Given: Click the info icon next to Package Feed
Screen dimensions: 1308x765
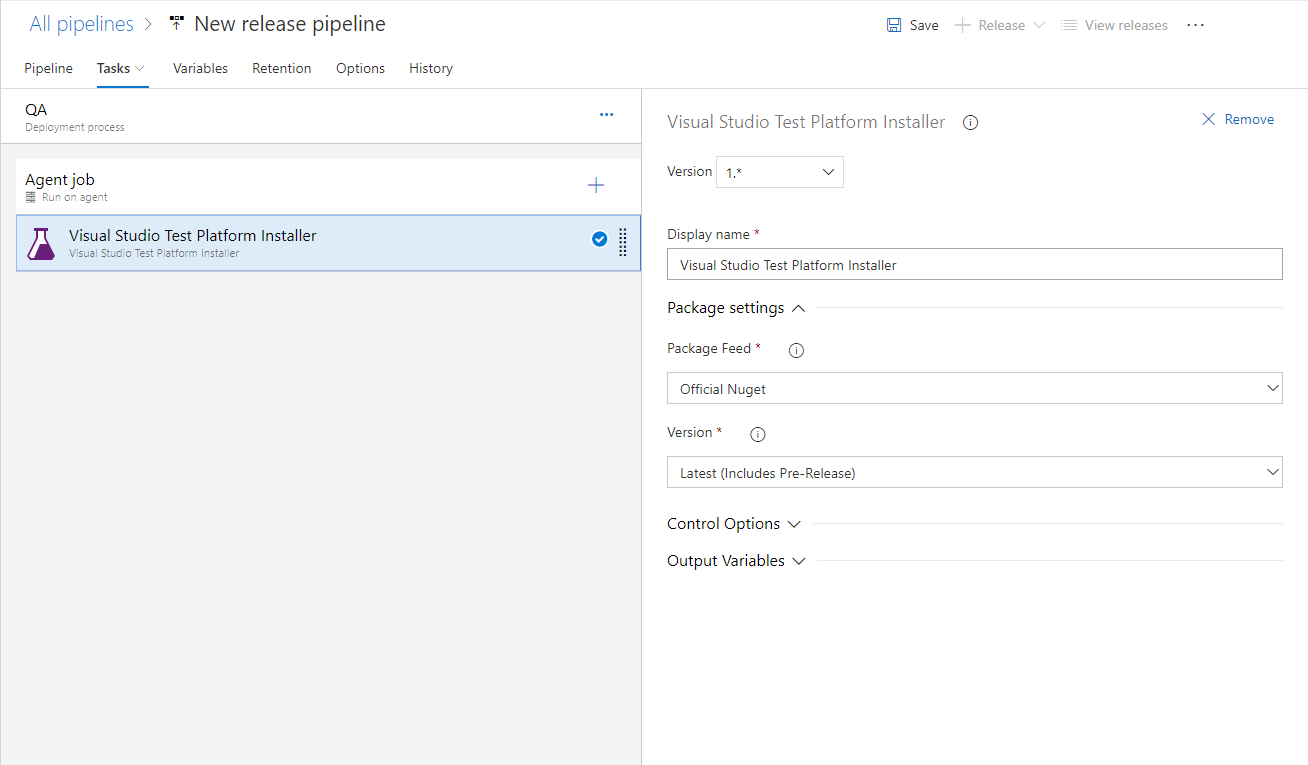Looking at the screenshot, I should coord(795,350).
